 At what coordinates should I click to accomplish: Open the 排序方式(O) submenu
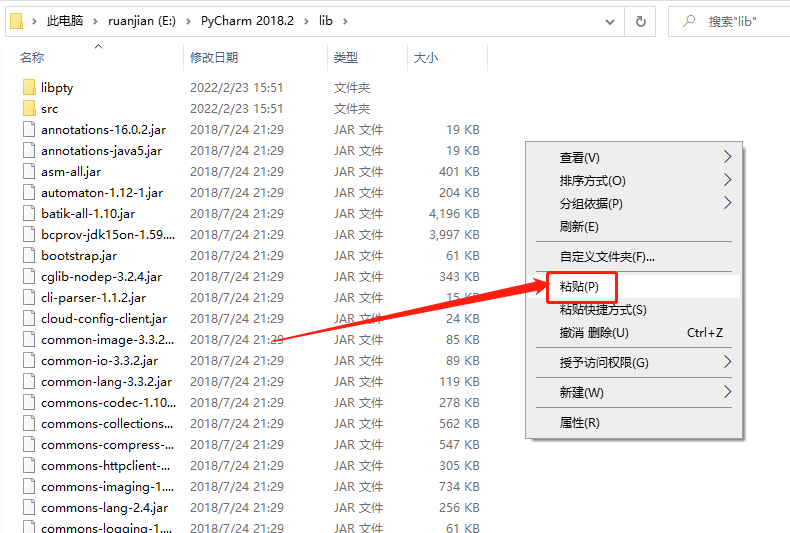click(634, 180)
